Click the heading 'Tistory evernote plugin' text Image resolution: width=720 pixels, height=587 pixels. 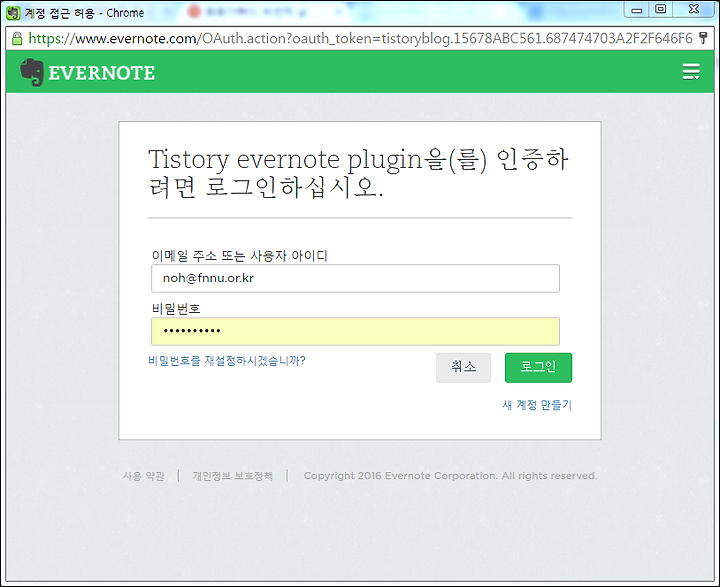(x=285, y=159)
